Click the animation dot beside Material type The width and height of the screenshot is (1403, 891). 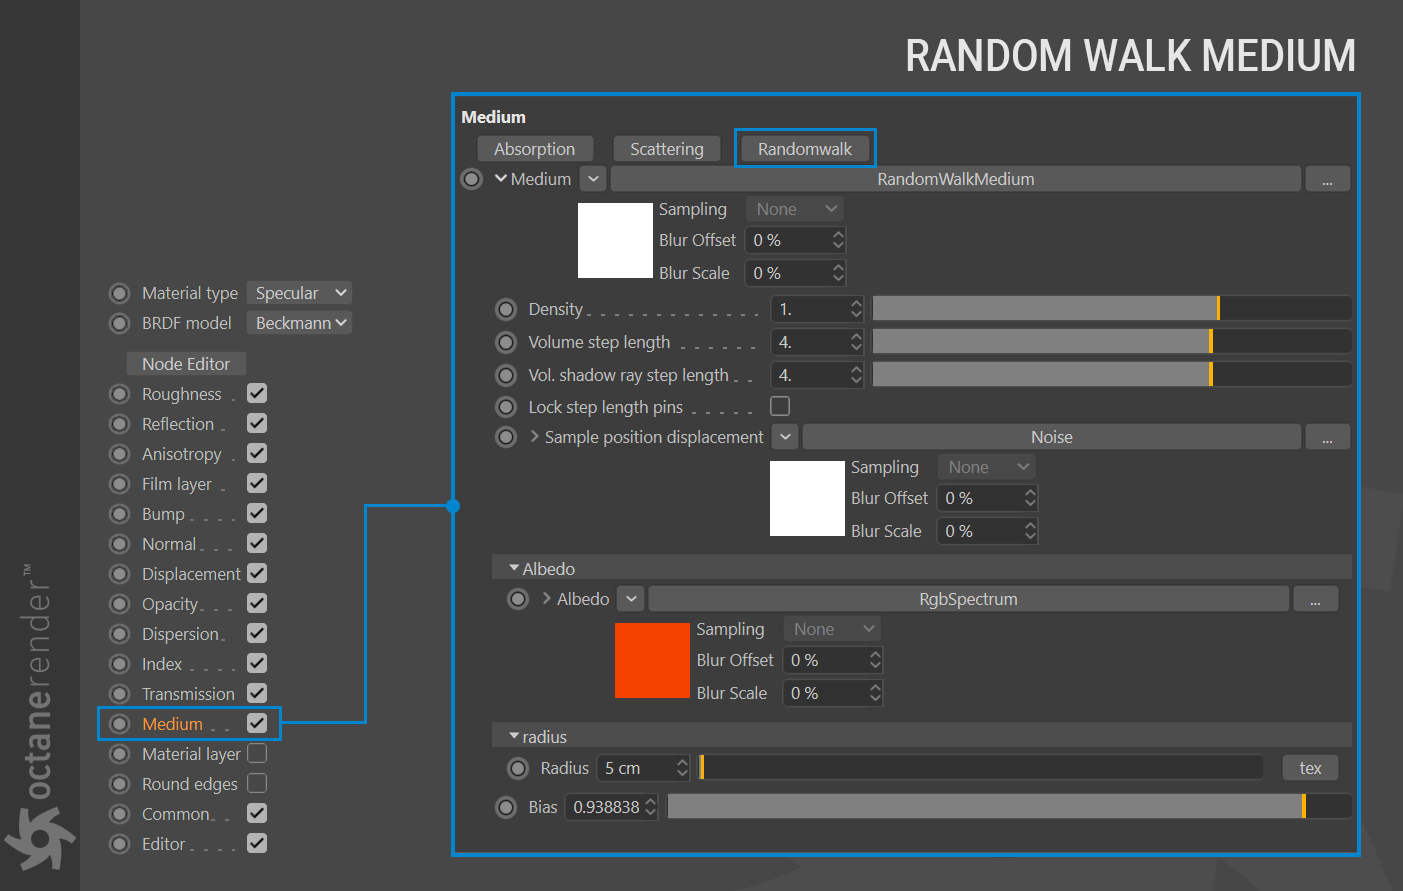coord(120,293)
